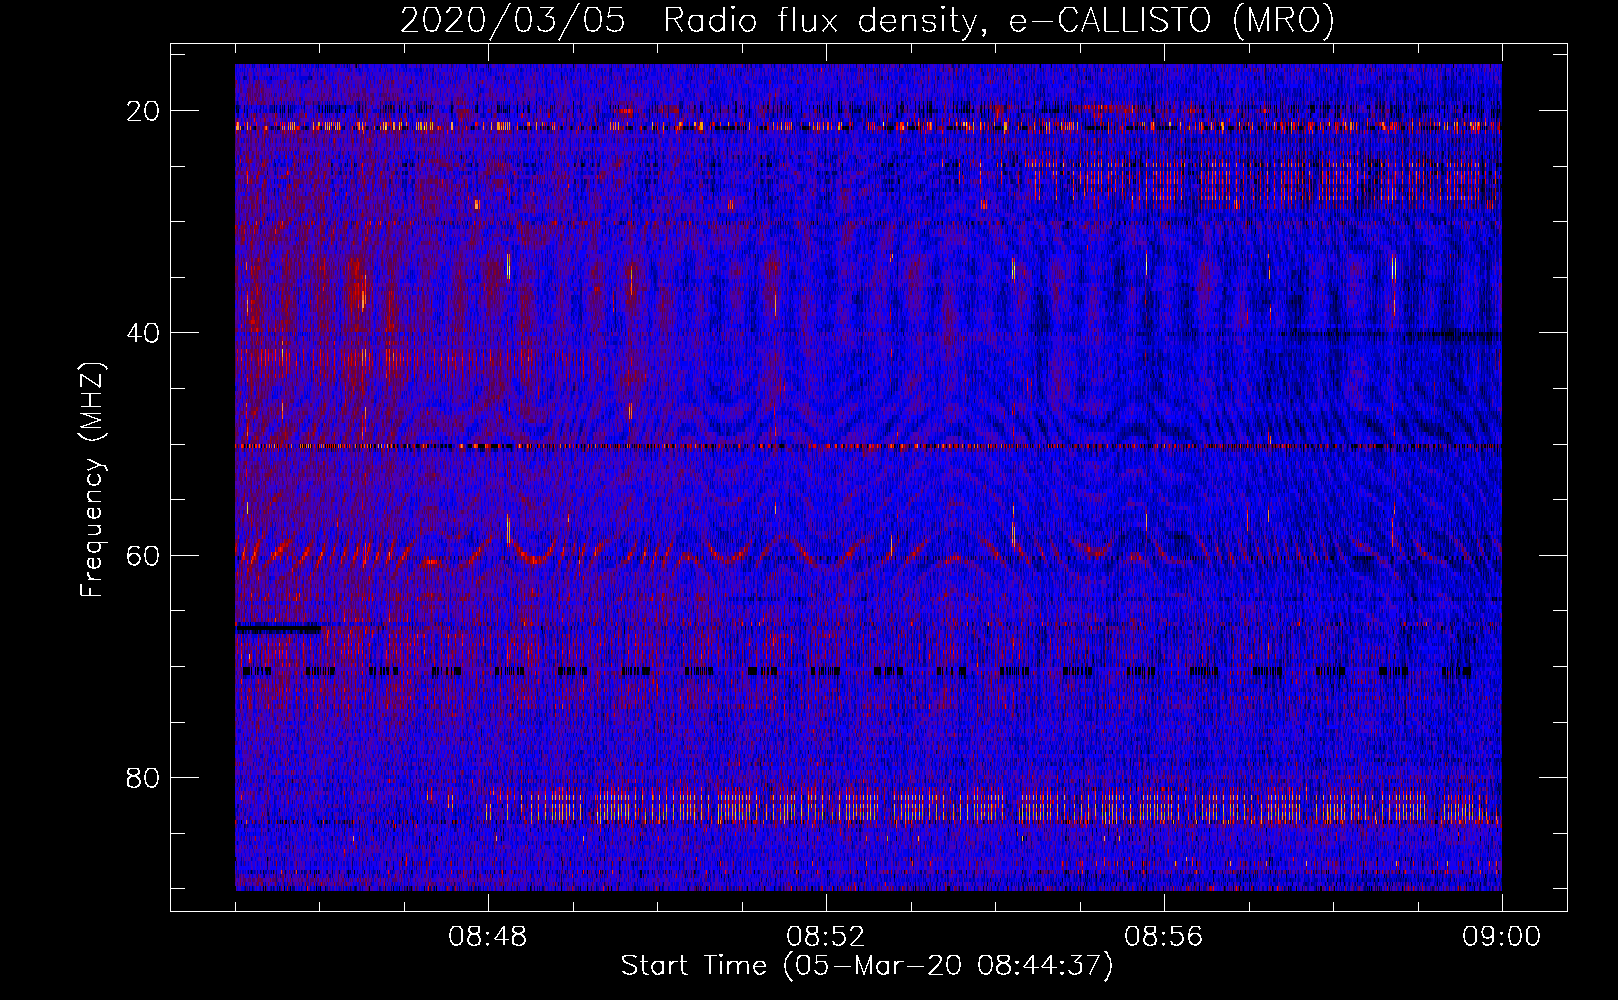Image resolution: width=1618 pixels, height=1000 pixels.
Task: Click the 08:56 time tick label
Action: click(1164, 937)
